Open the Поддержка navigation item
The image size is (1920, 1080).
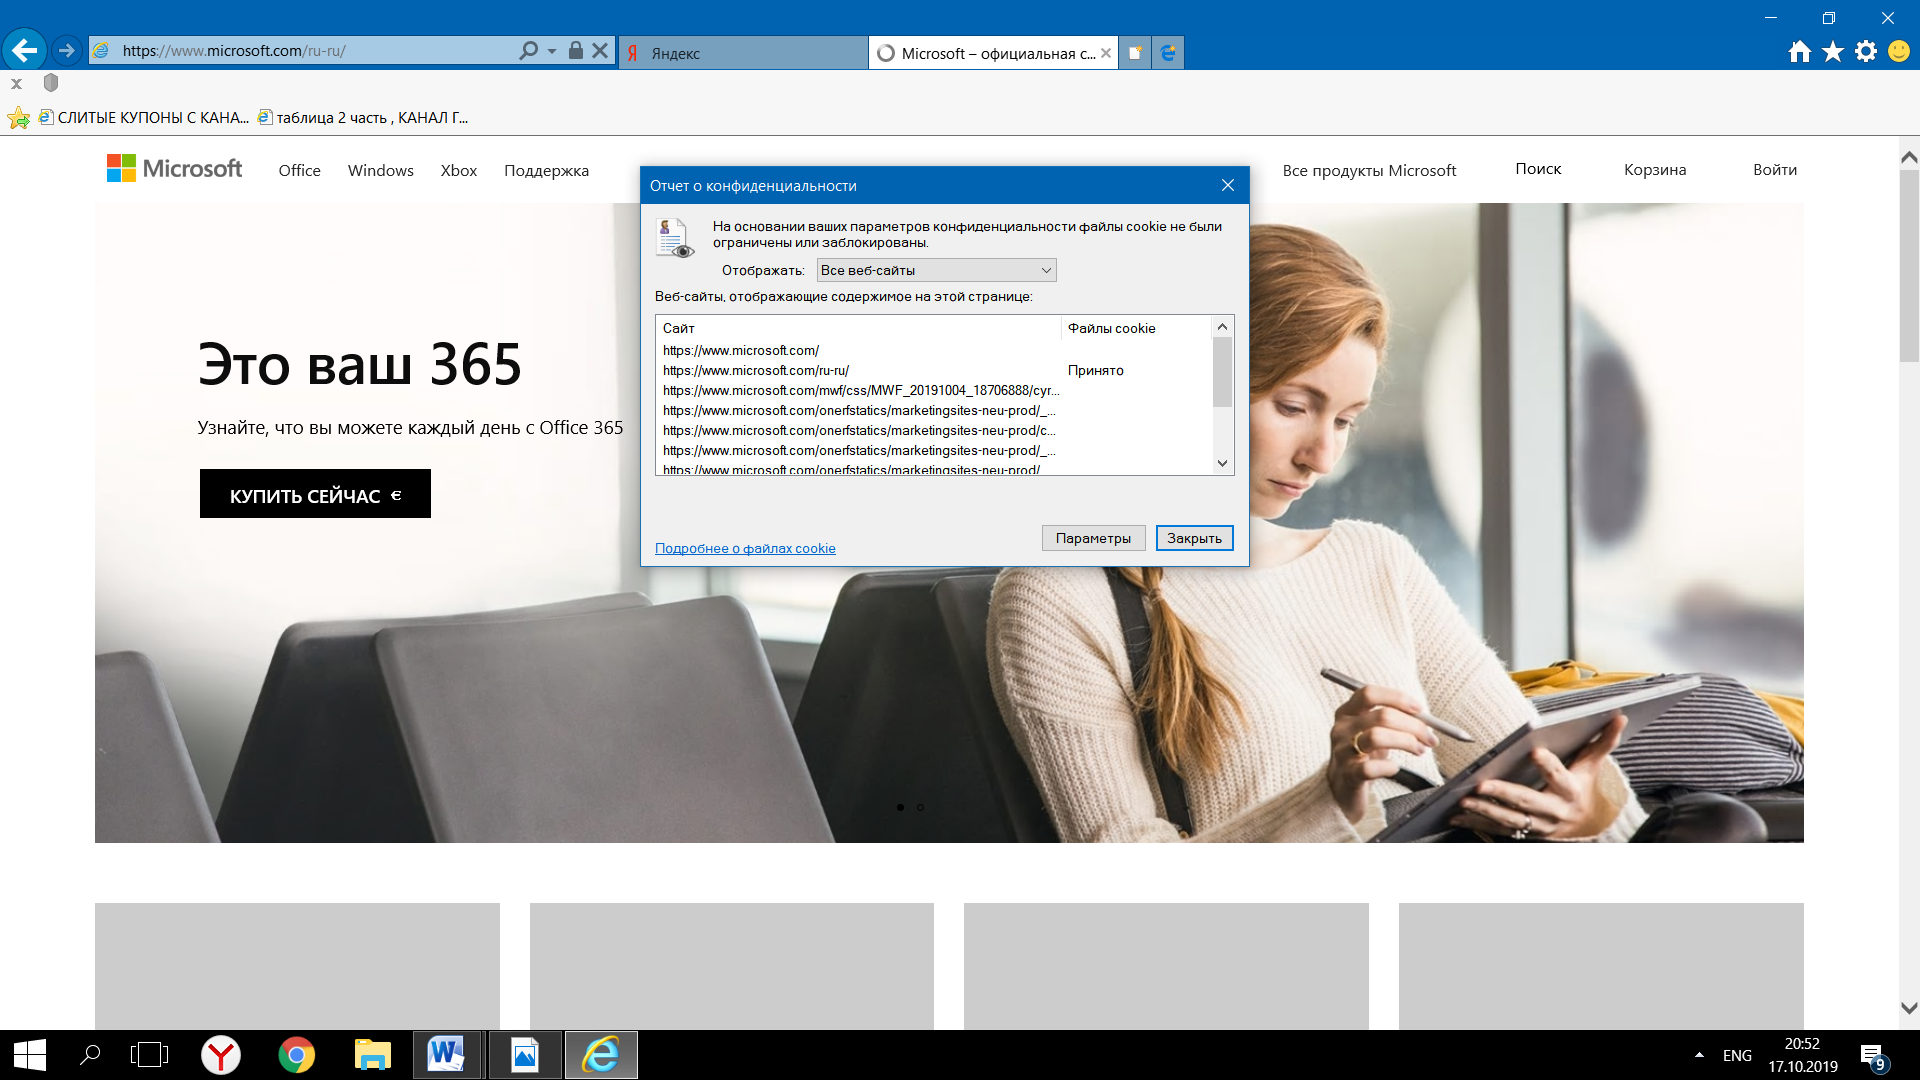coord(546,170)
